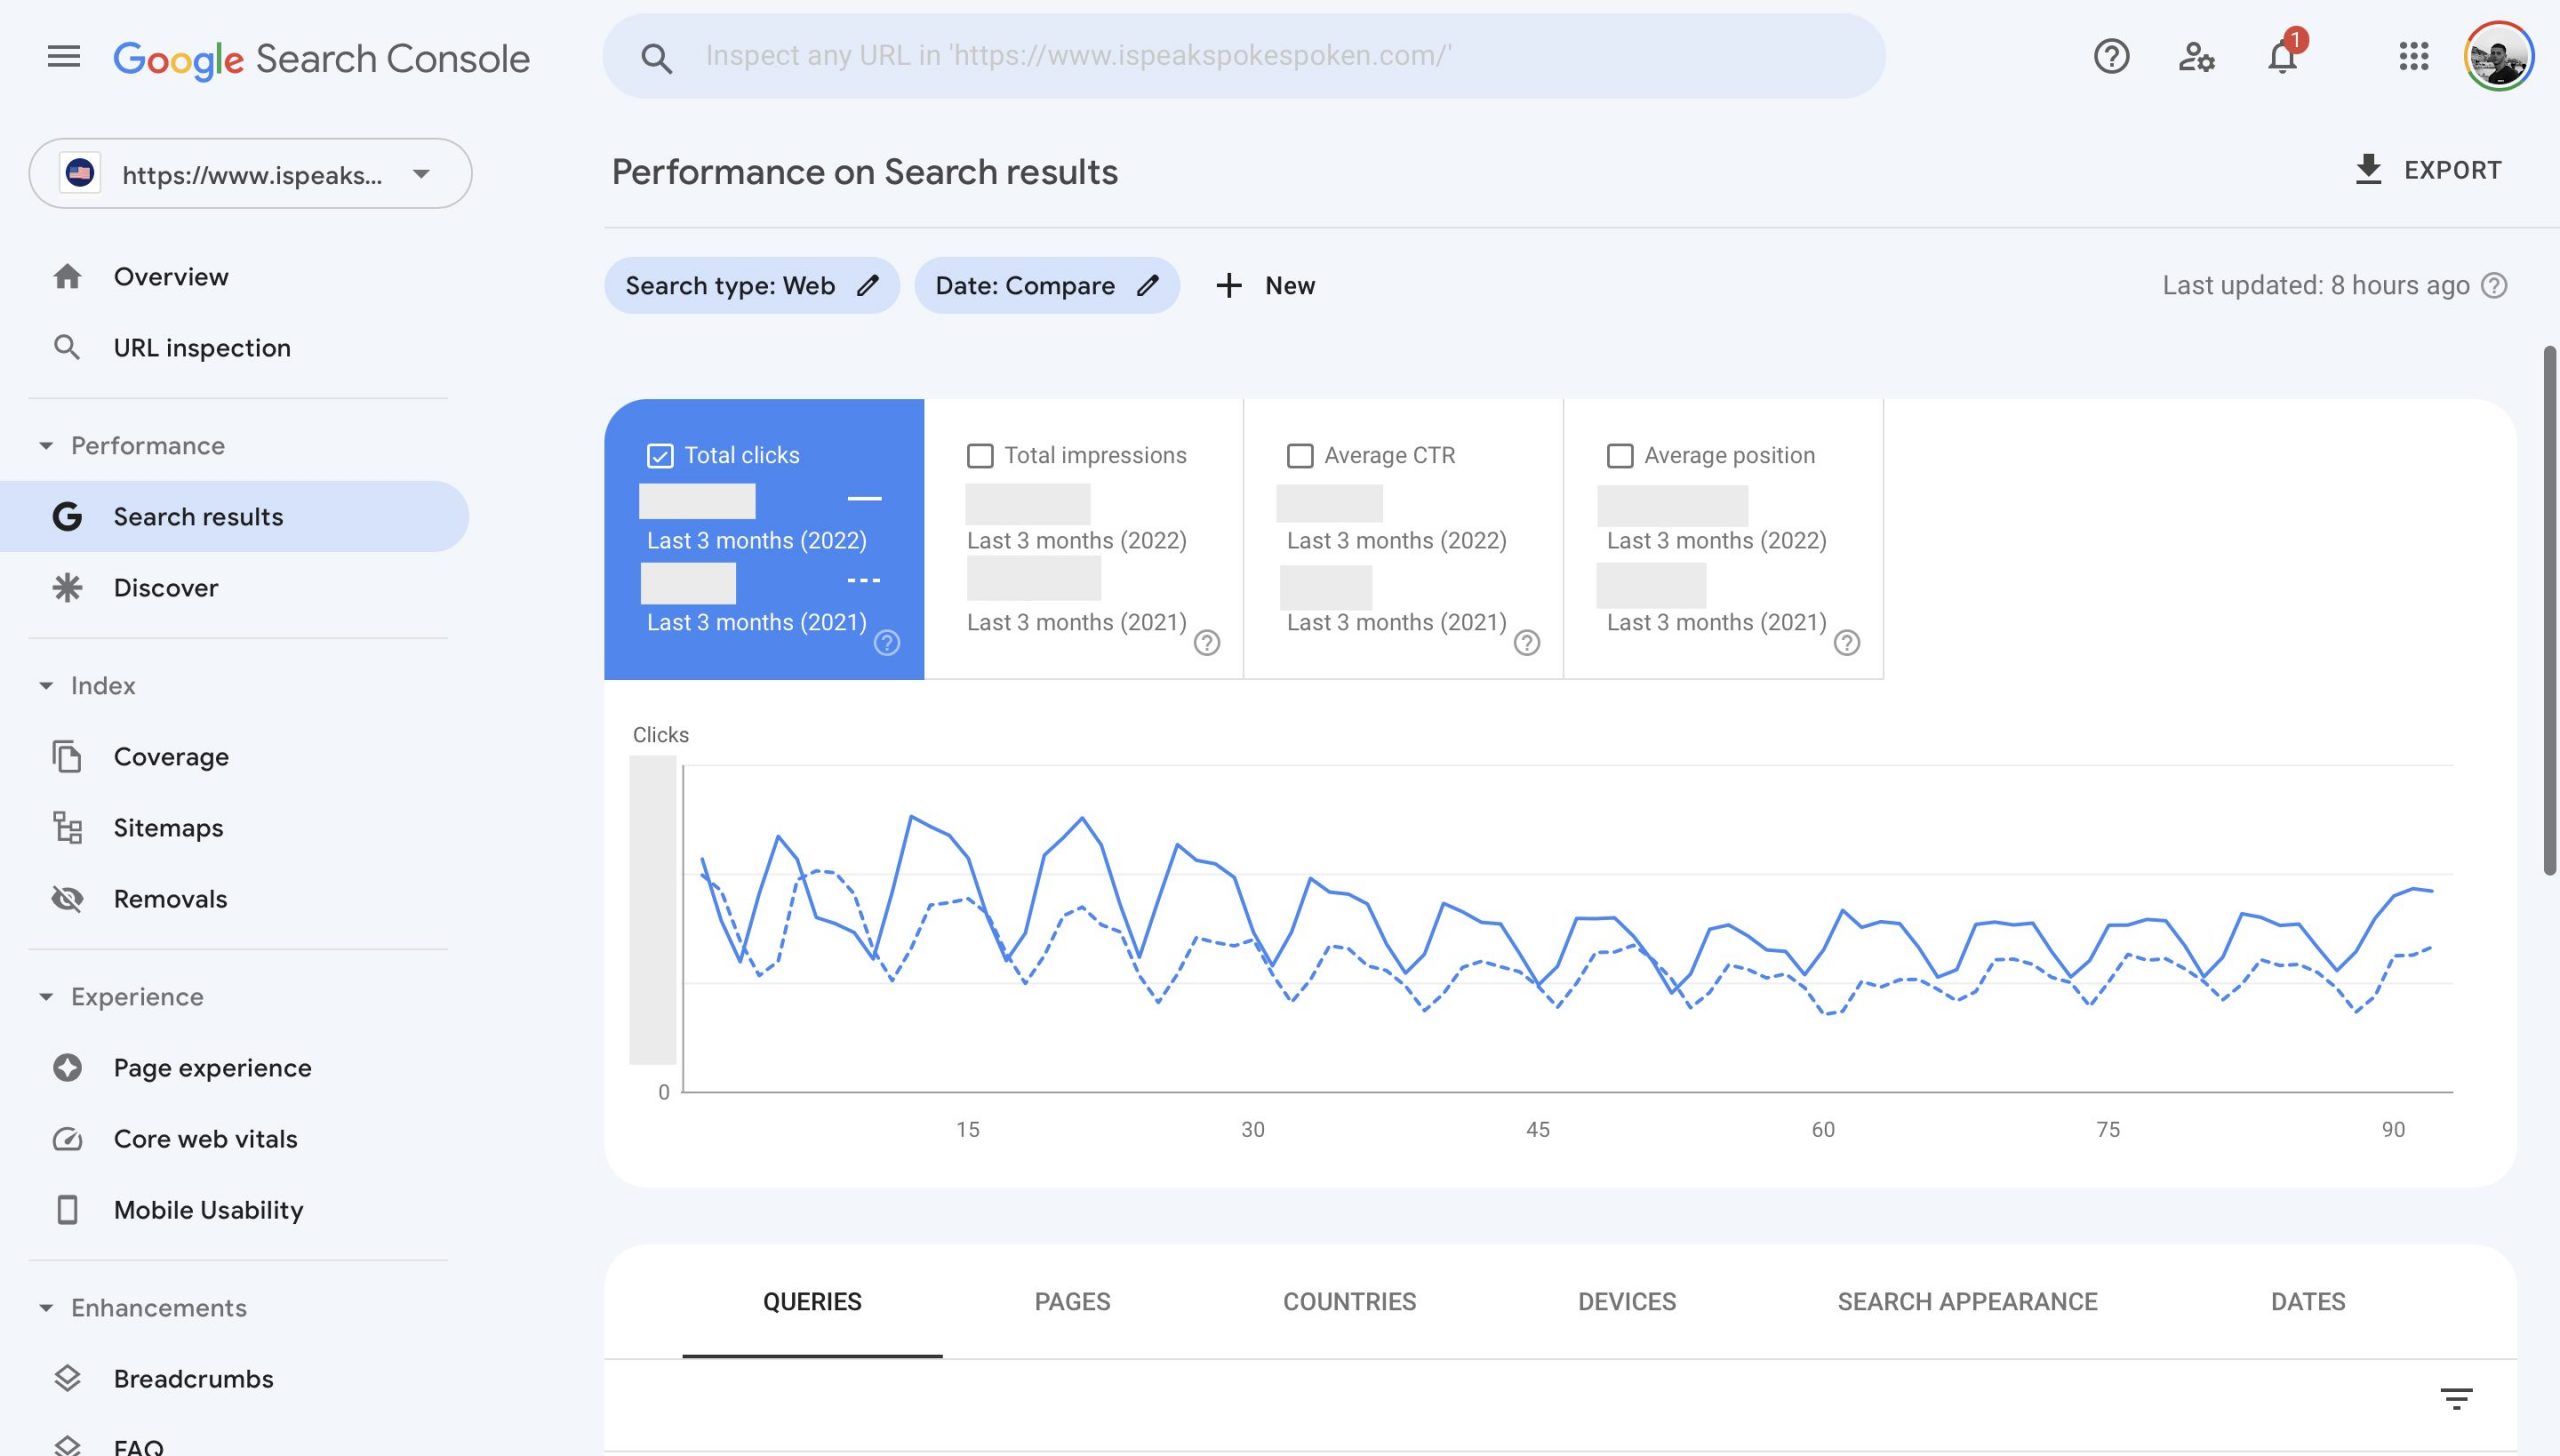Open the notifications bell
Viewport: 2560px width, 1456px height.
point(2283,56)
